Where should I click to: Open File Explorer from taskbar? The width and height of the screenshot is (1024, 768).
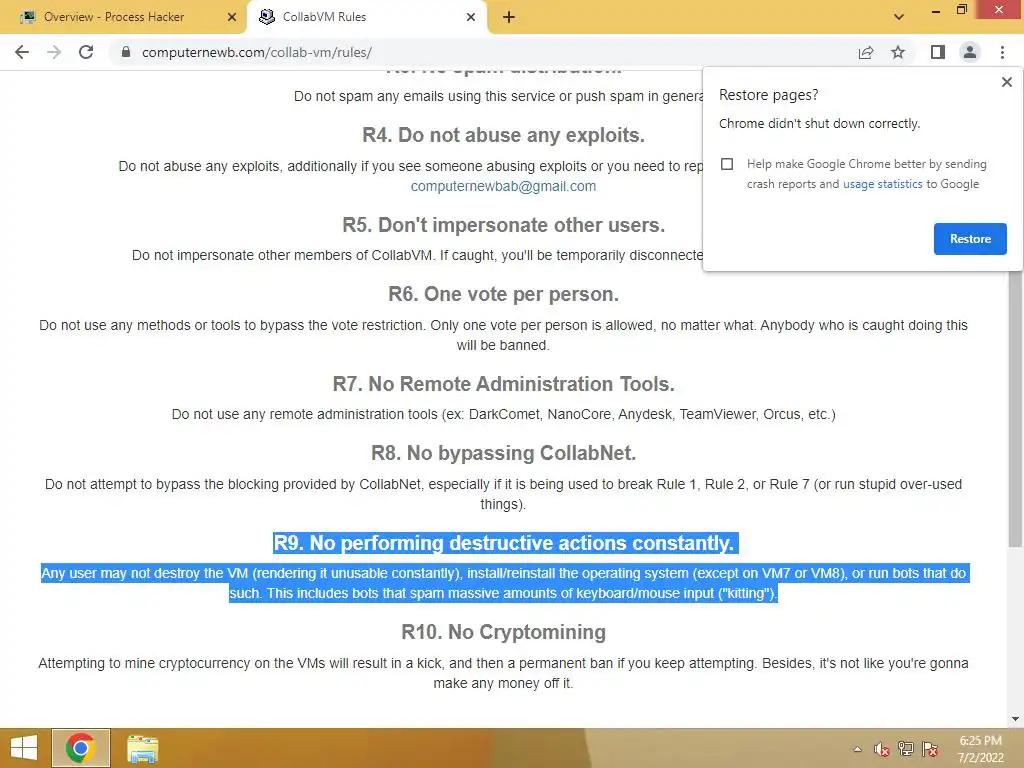tap(142, 749)
